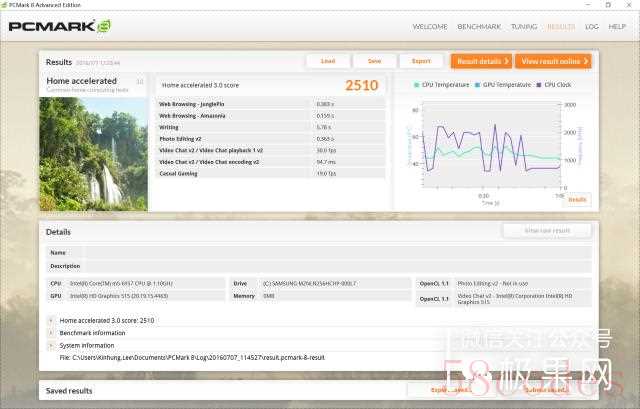
Task: Expand System information section
Action: [51, 345]
